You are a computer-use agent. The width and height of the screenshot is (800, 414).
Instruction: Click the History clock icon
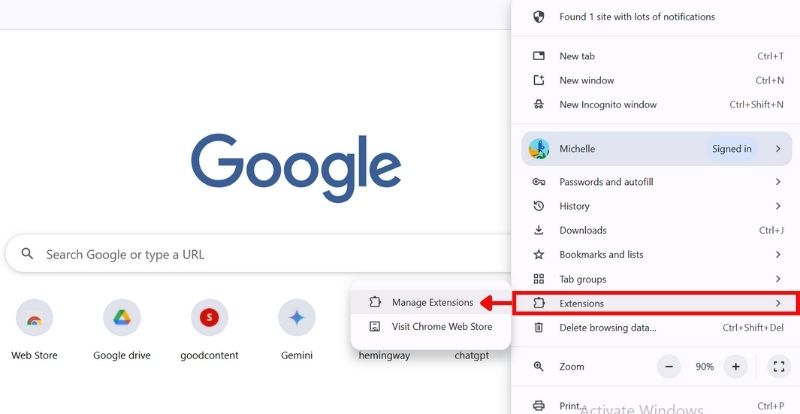click(x=539, y=206)
